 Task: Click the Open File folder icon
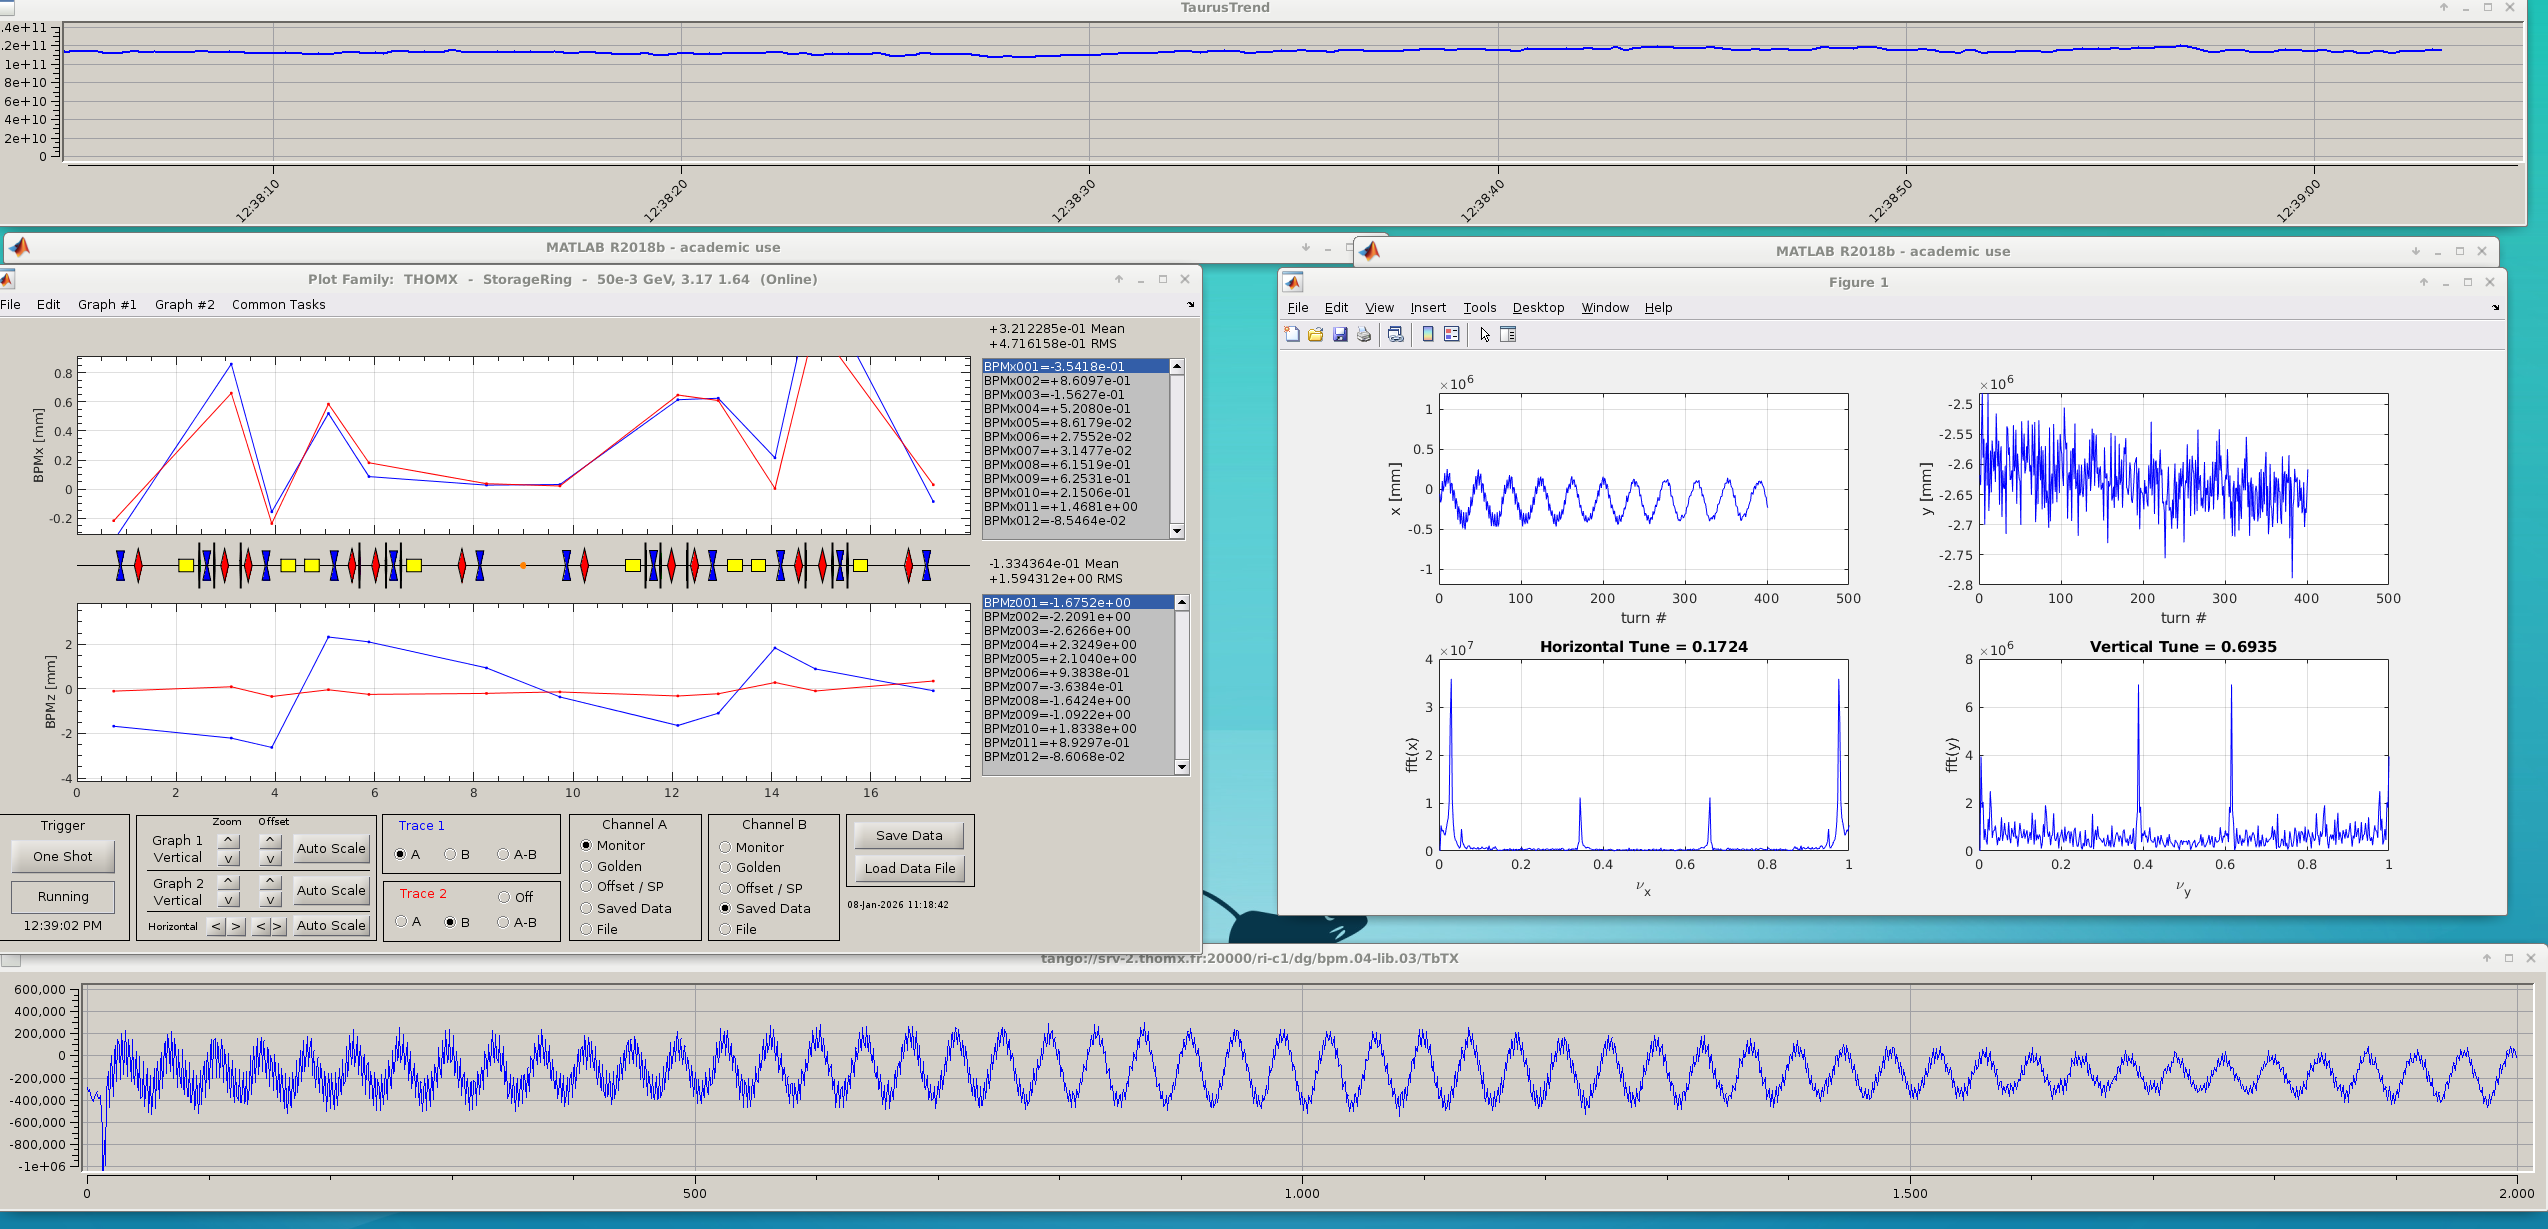click(1316, 335)
